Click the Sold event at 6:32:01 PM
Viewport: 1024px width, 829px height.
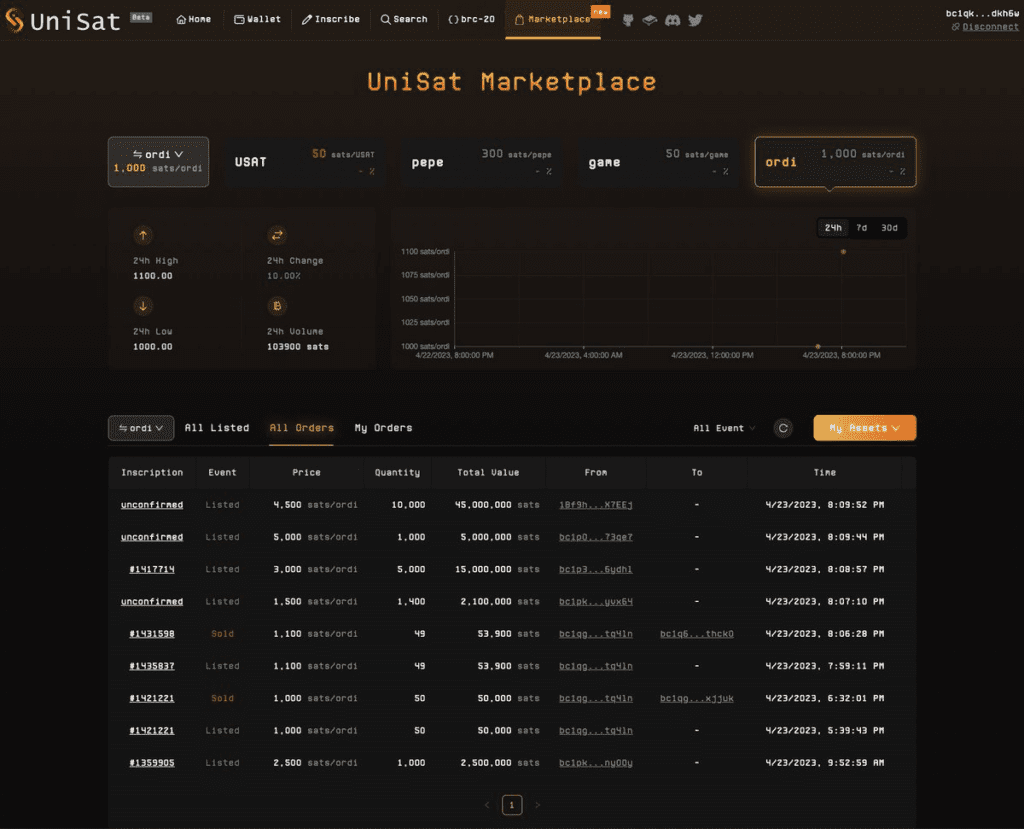(x=222, y=698)
